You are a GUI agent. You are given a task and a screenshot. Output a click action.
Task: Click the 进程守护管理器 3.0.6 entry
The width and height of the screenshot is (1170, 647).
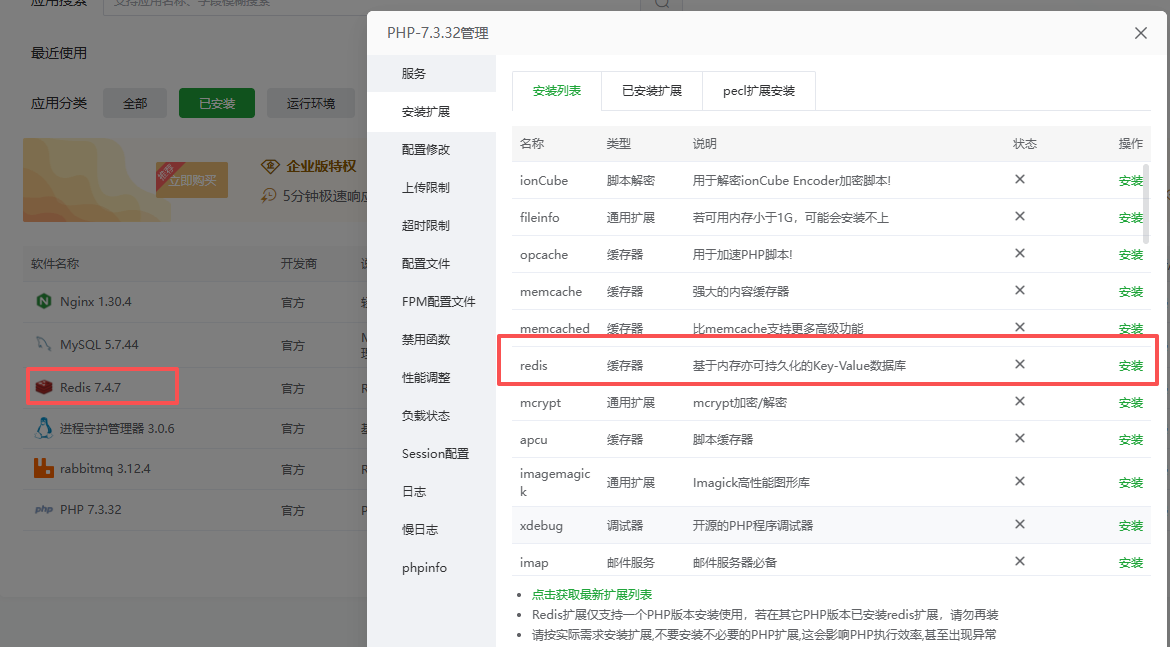(x=117, y=428)
